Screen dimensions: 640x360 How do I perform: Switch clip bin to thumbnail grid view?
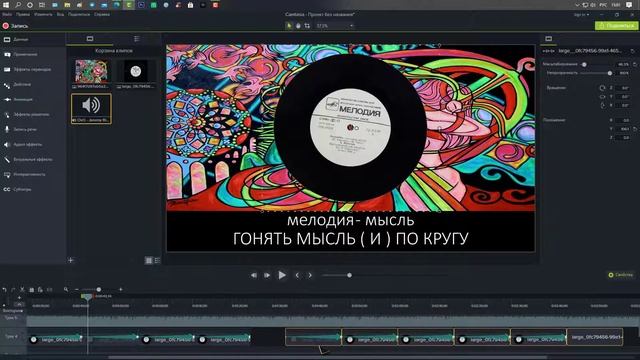tap(149, 260)
